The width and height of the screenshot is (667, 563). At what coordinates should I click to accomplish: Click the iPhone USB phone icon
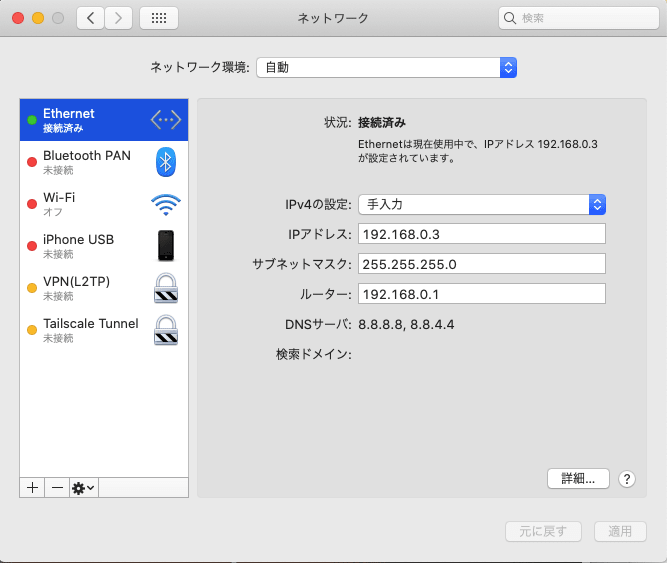tap(166, 245)
